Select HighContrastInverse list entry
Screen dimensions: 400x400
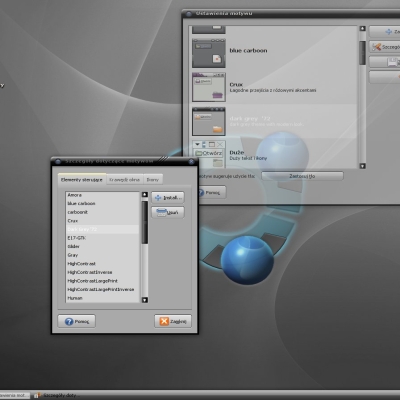coord(102,272)
